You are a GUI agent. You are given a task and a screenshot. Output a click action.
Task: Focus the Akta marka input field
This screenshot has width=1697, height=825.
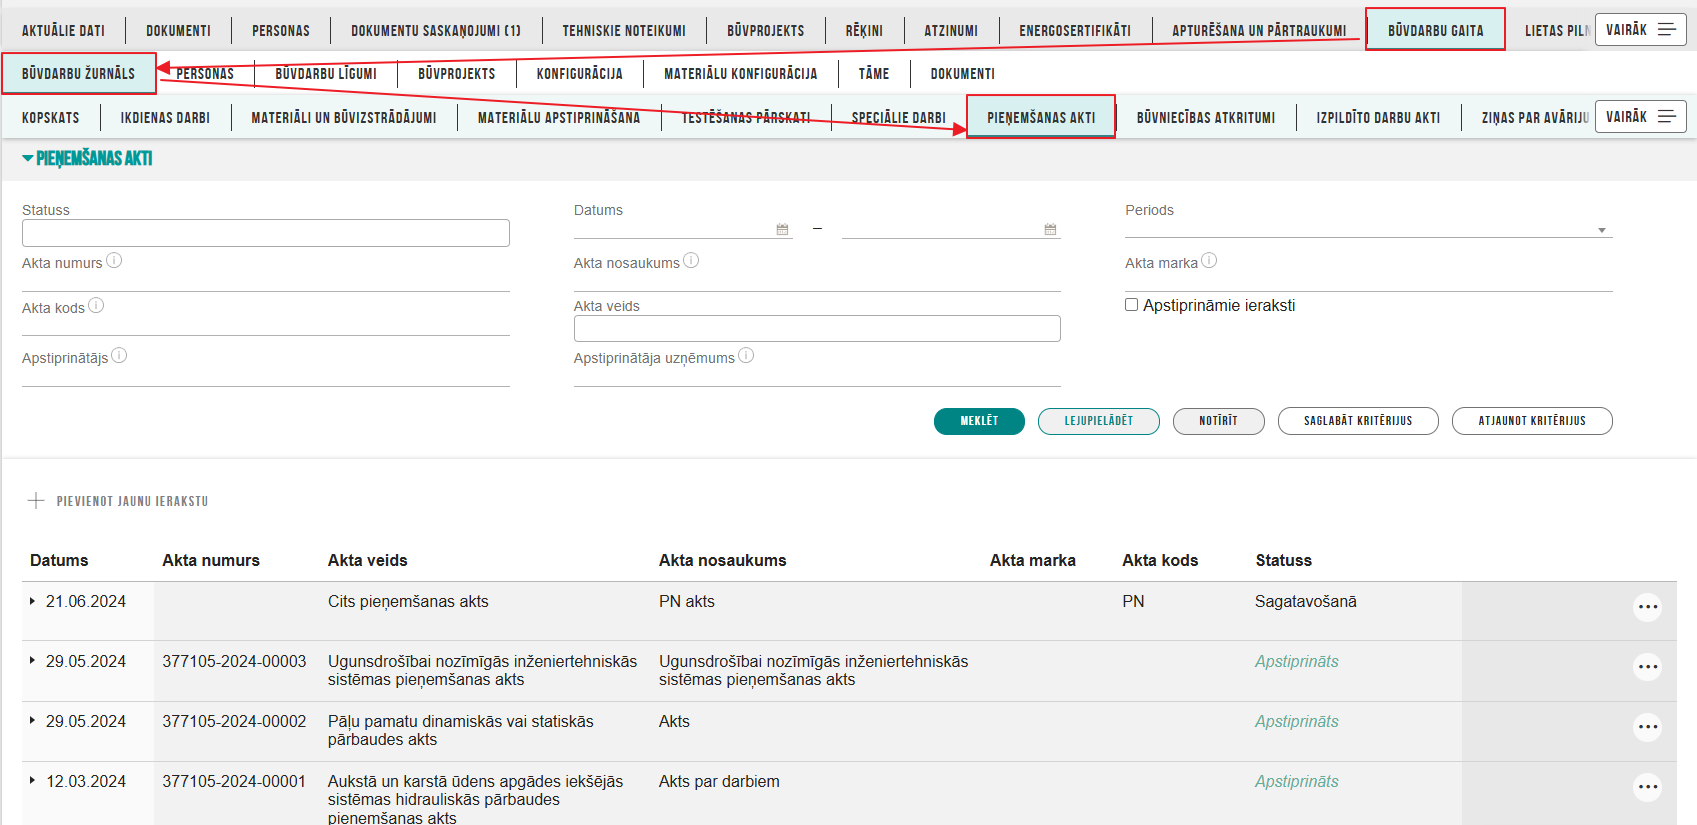click(x=1368, y=281)
